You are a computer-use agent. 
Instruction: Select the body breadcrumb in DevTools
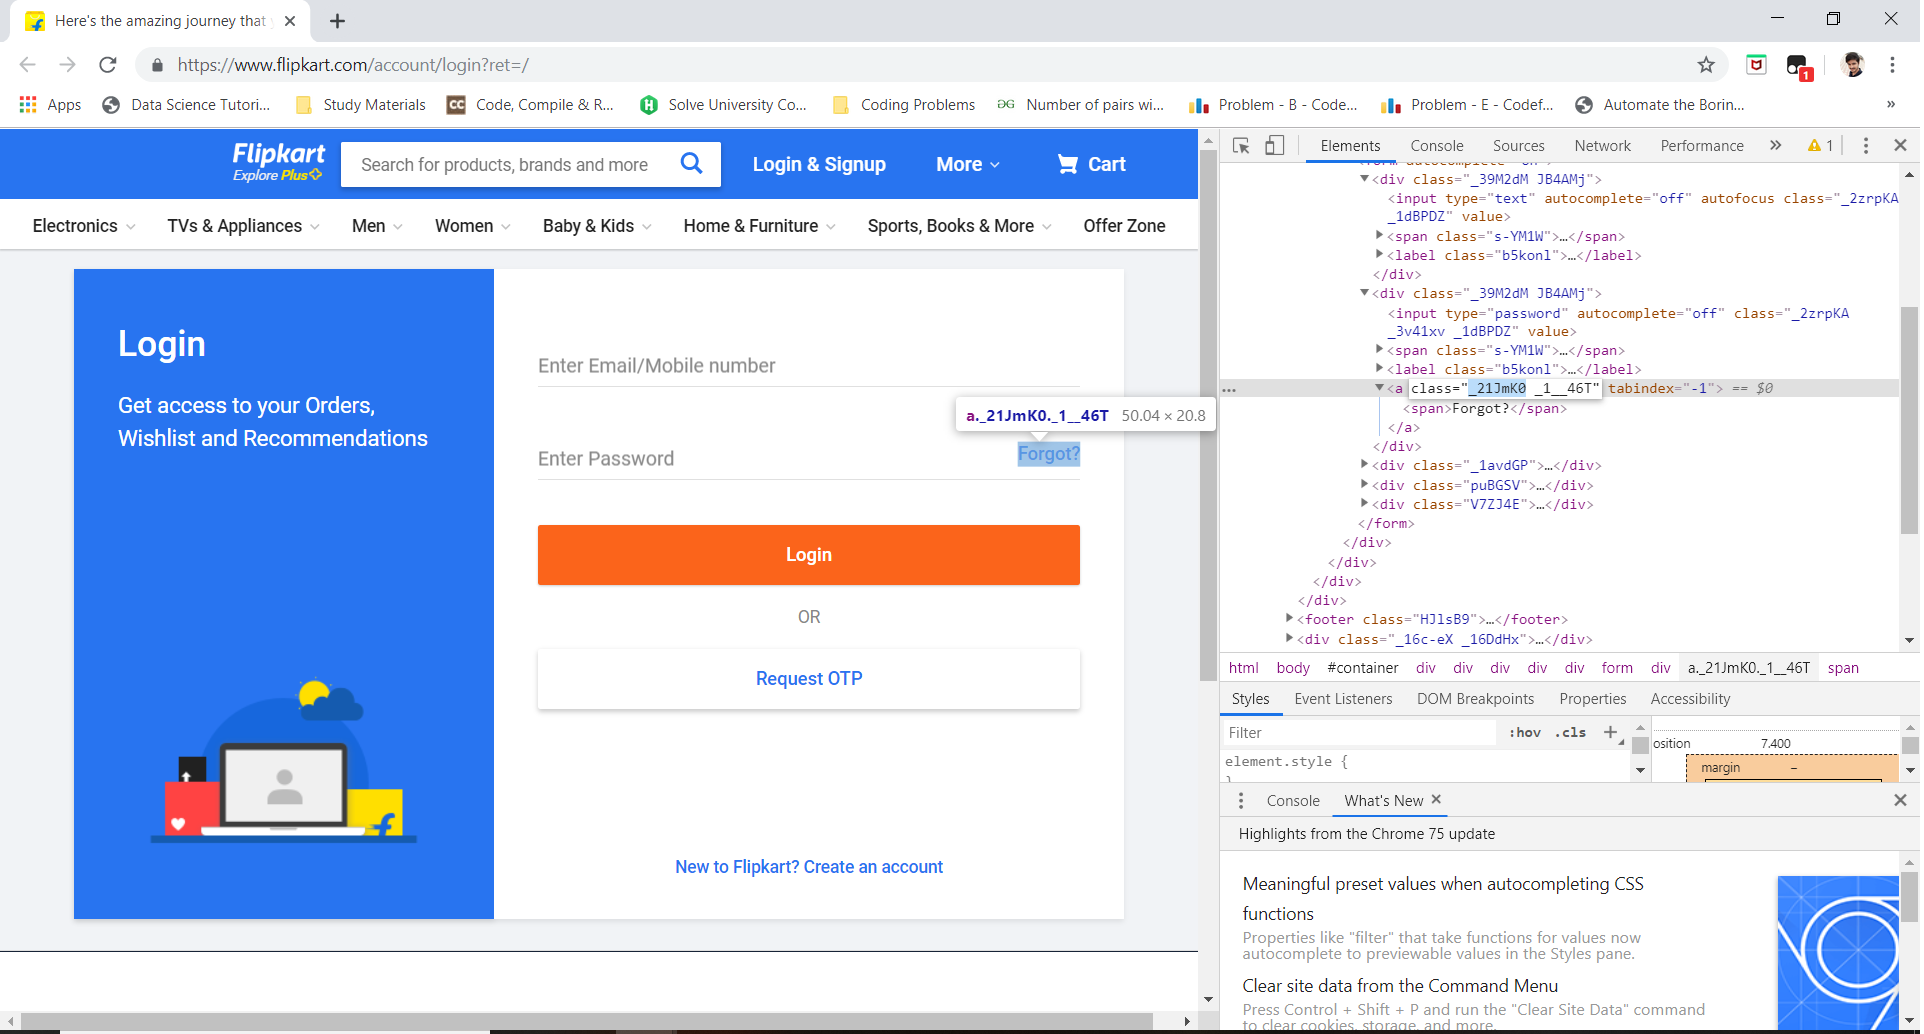1292,668
